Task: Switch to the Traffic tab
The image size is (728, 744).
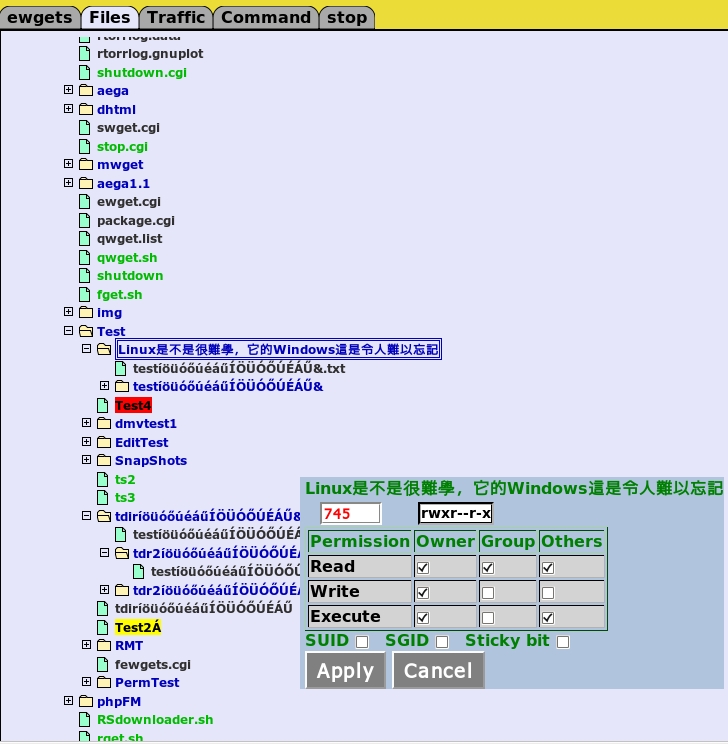Action: tap(176, 17)
